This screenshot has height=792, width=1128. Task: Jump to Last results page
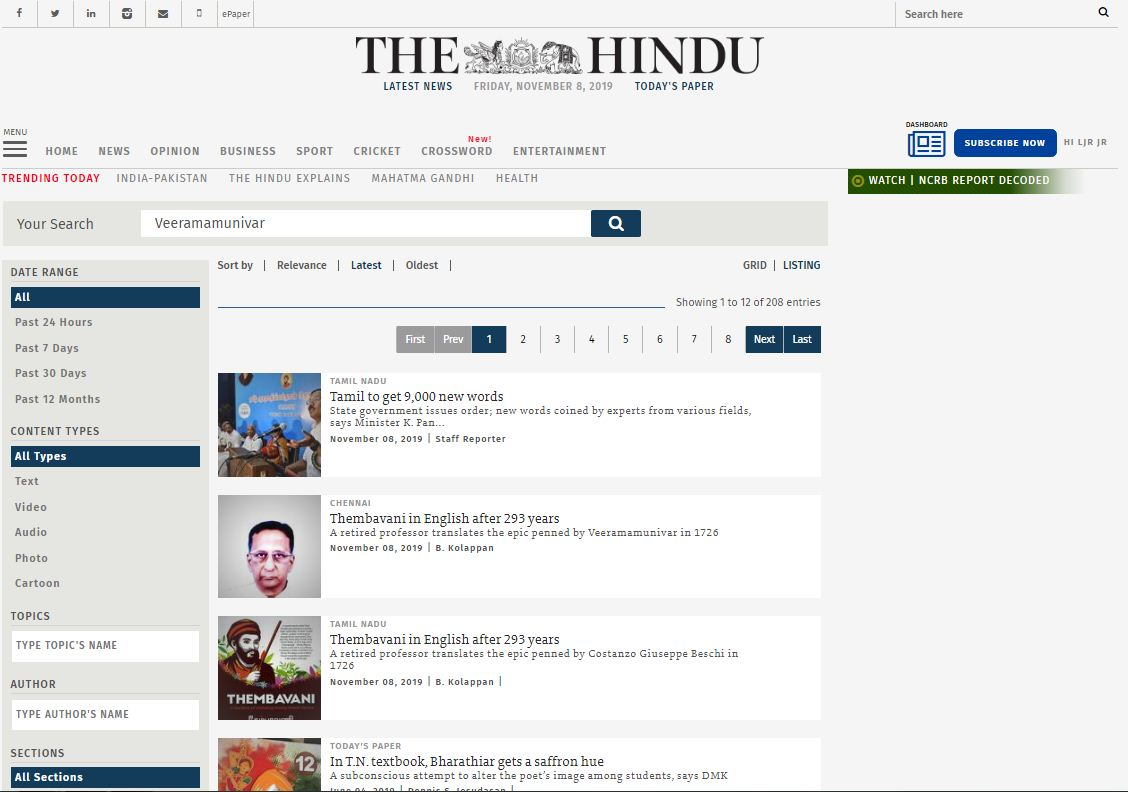[x=802, y=340]
